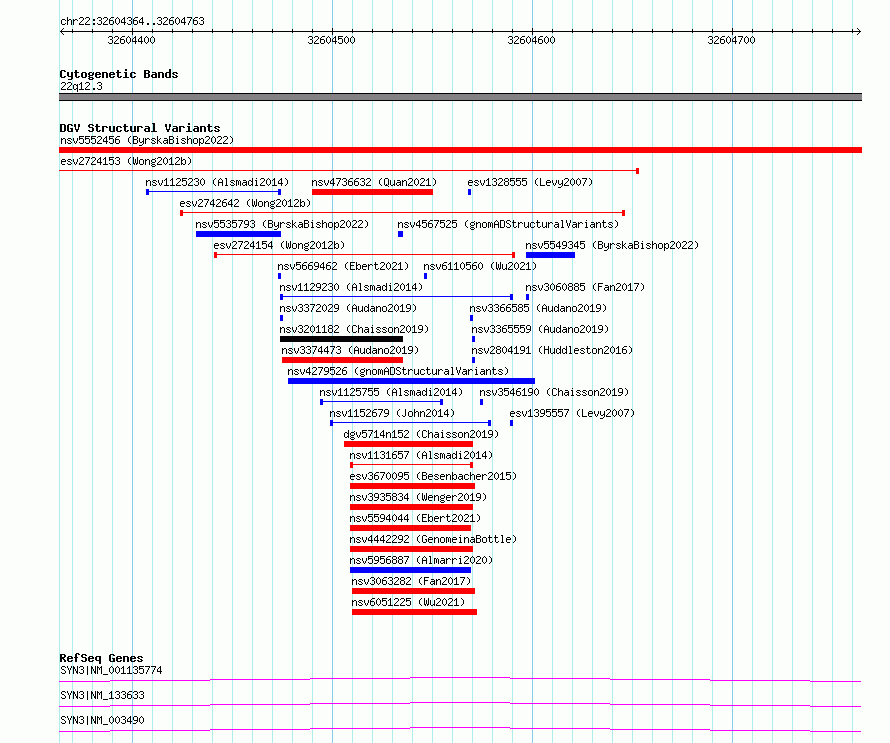Select nsv6110560 (Wu2021) label

(480, 266)
